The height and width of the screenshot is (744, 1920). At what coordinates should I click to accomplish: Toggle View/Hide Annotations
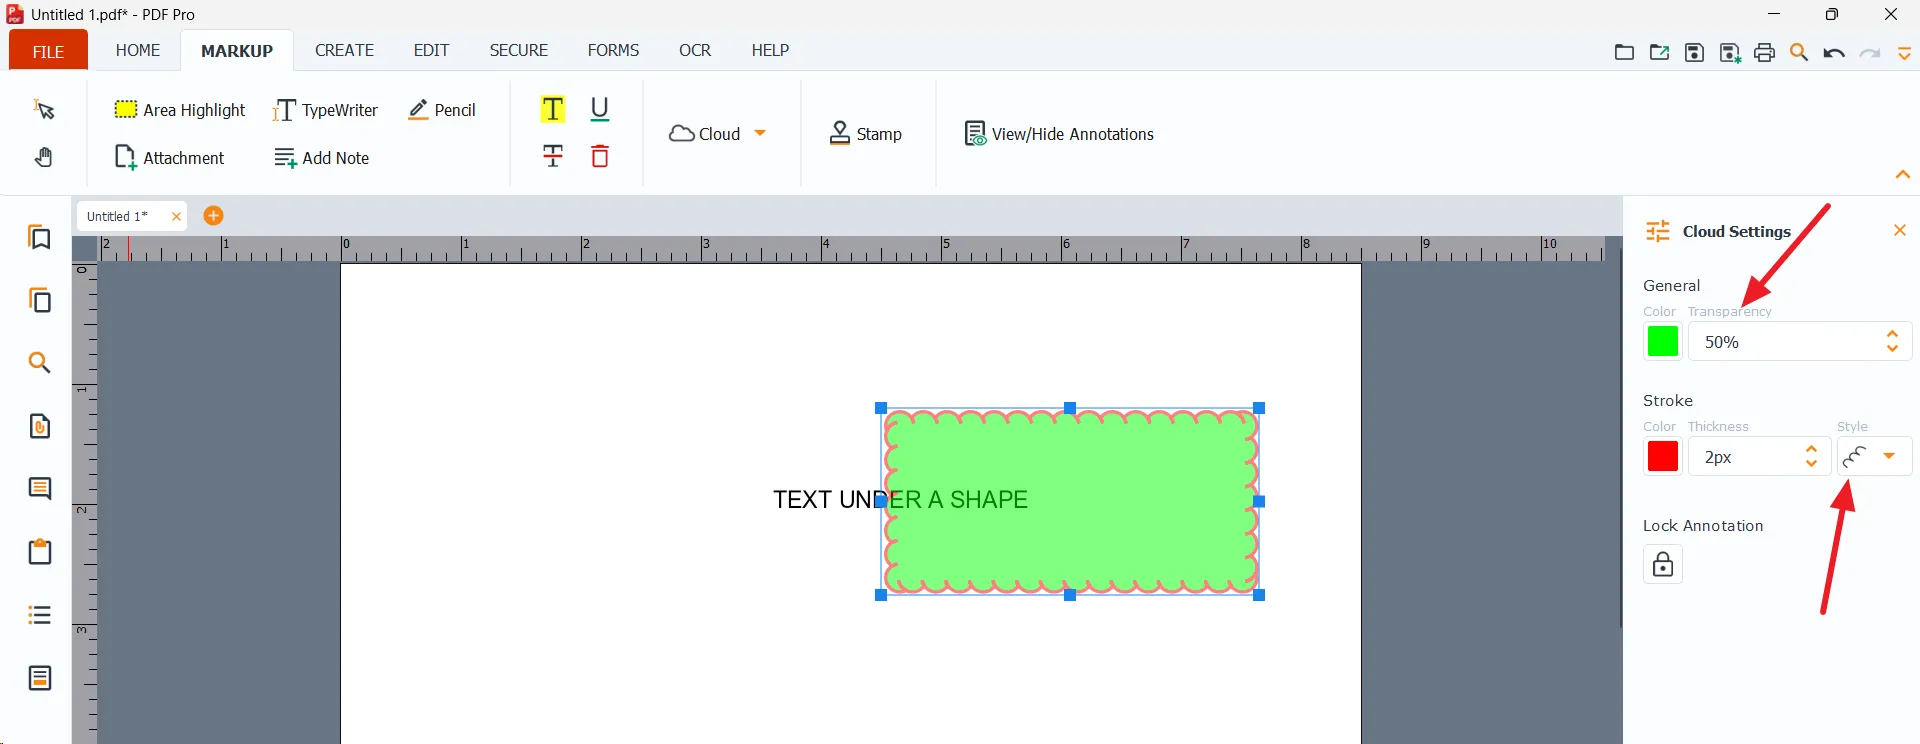coord(1059,134)
